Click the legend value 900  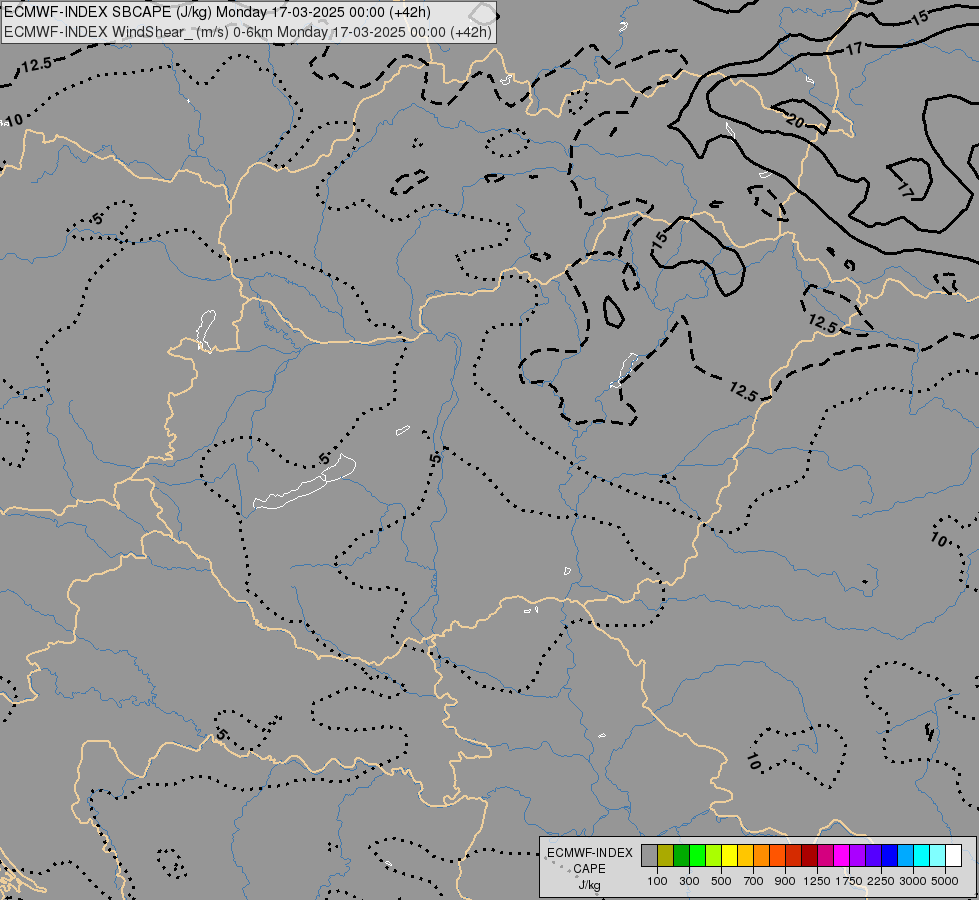[x=785, y=881]
